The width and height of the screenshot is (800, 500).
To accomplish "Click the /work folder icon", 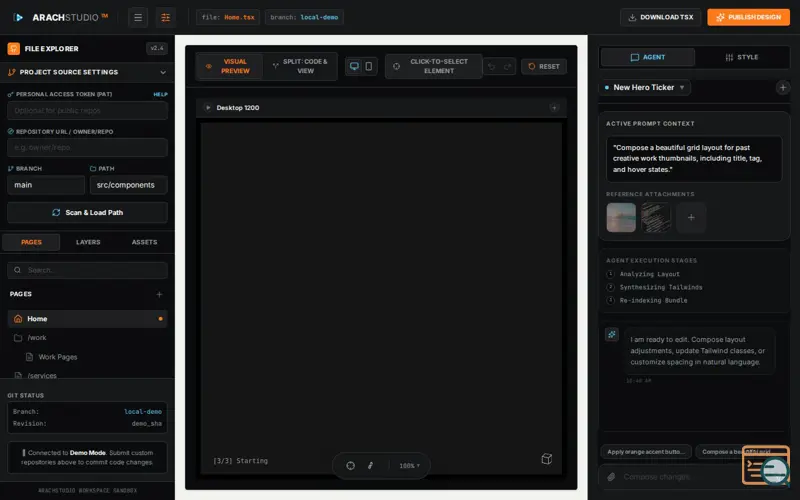I will [18, 338].
